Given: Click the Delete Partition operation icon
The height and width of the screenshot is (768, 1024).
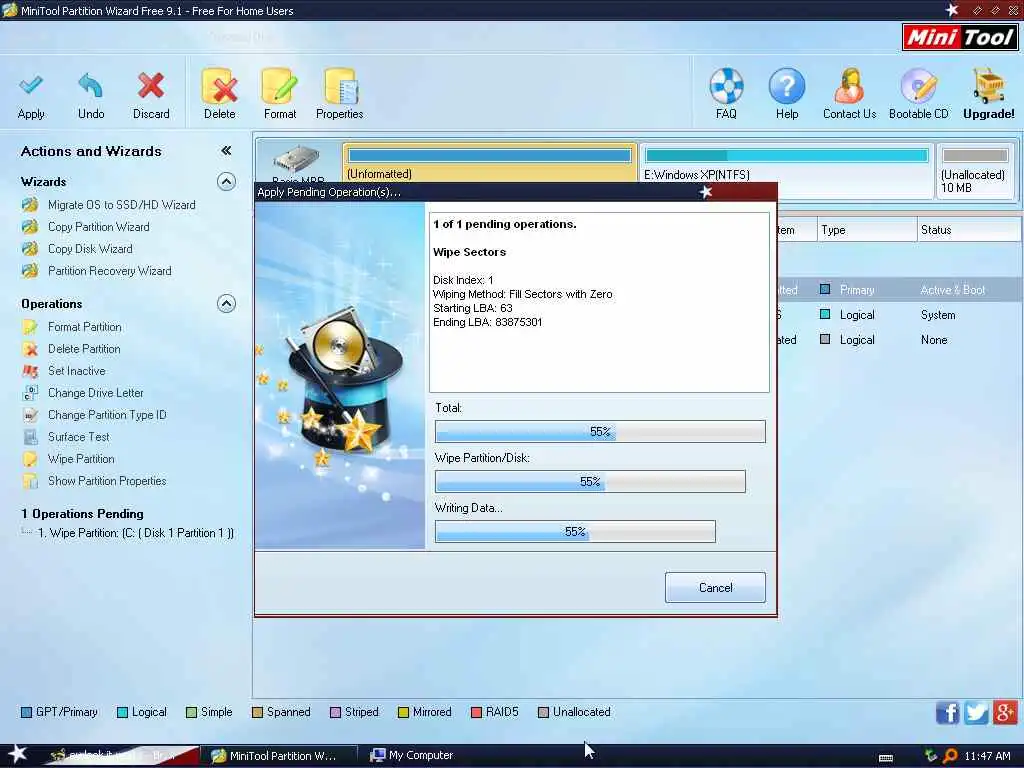Looking at the screenshot, I should (x=30, y=349).
